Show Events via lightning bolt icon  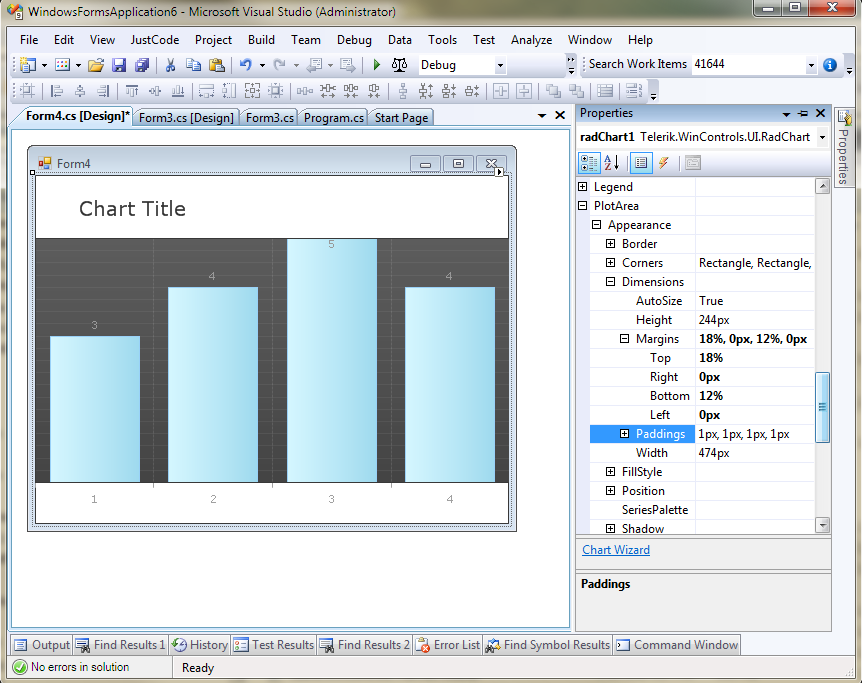(663, 163)
